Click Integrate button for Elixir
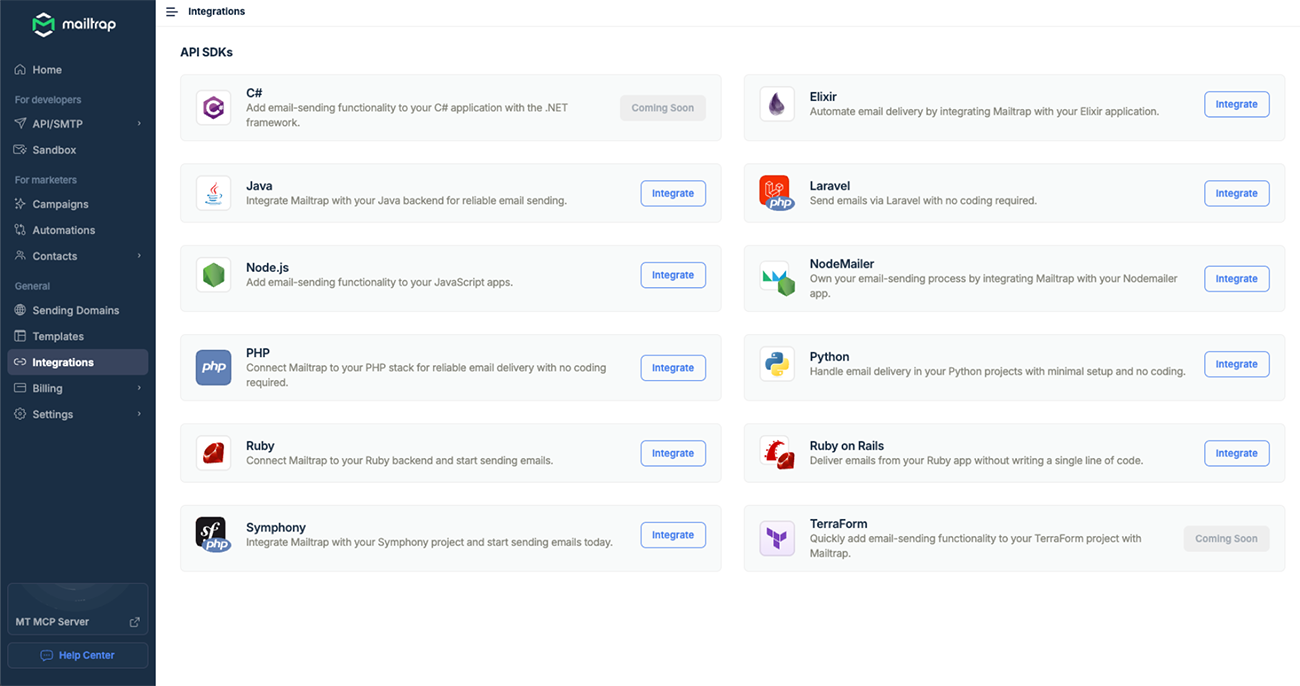Image resolution: width=1300 pixels, height=686 pixels. [x=1237, y=104]
